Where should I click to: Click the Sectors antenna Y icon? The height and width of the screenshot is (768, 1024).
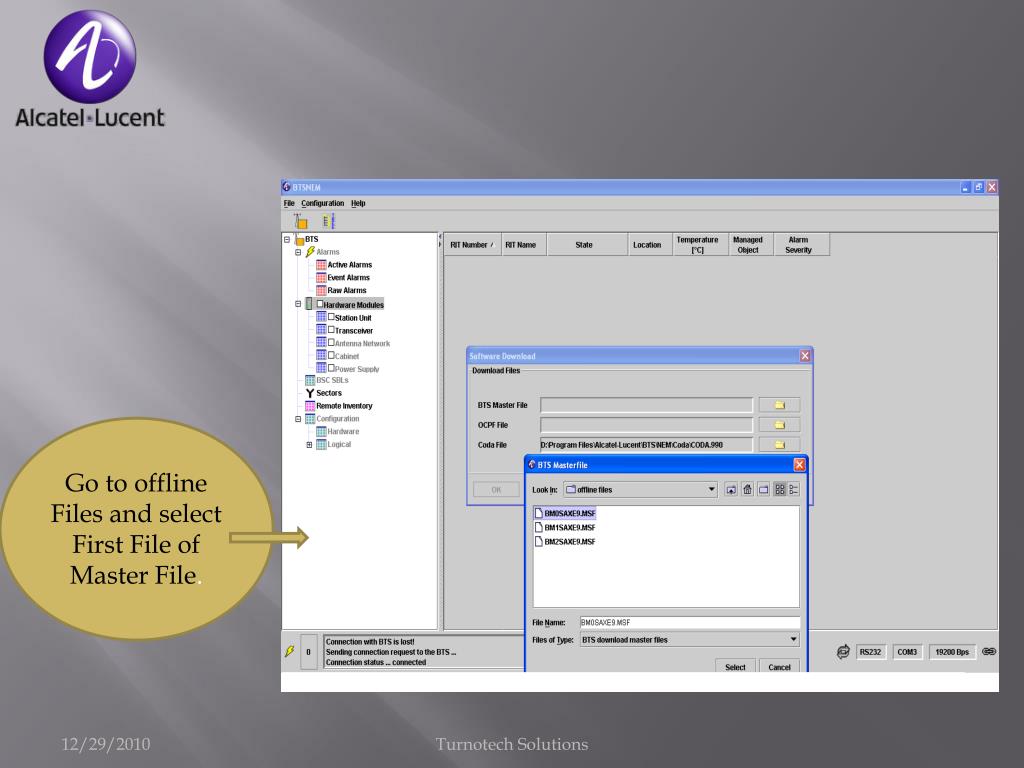pyautogui.click(x=310, y=393)
